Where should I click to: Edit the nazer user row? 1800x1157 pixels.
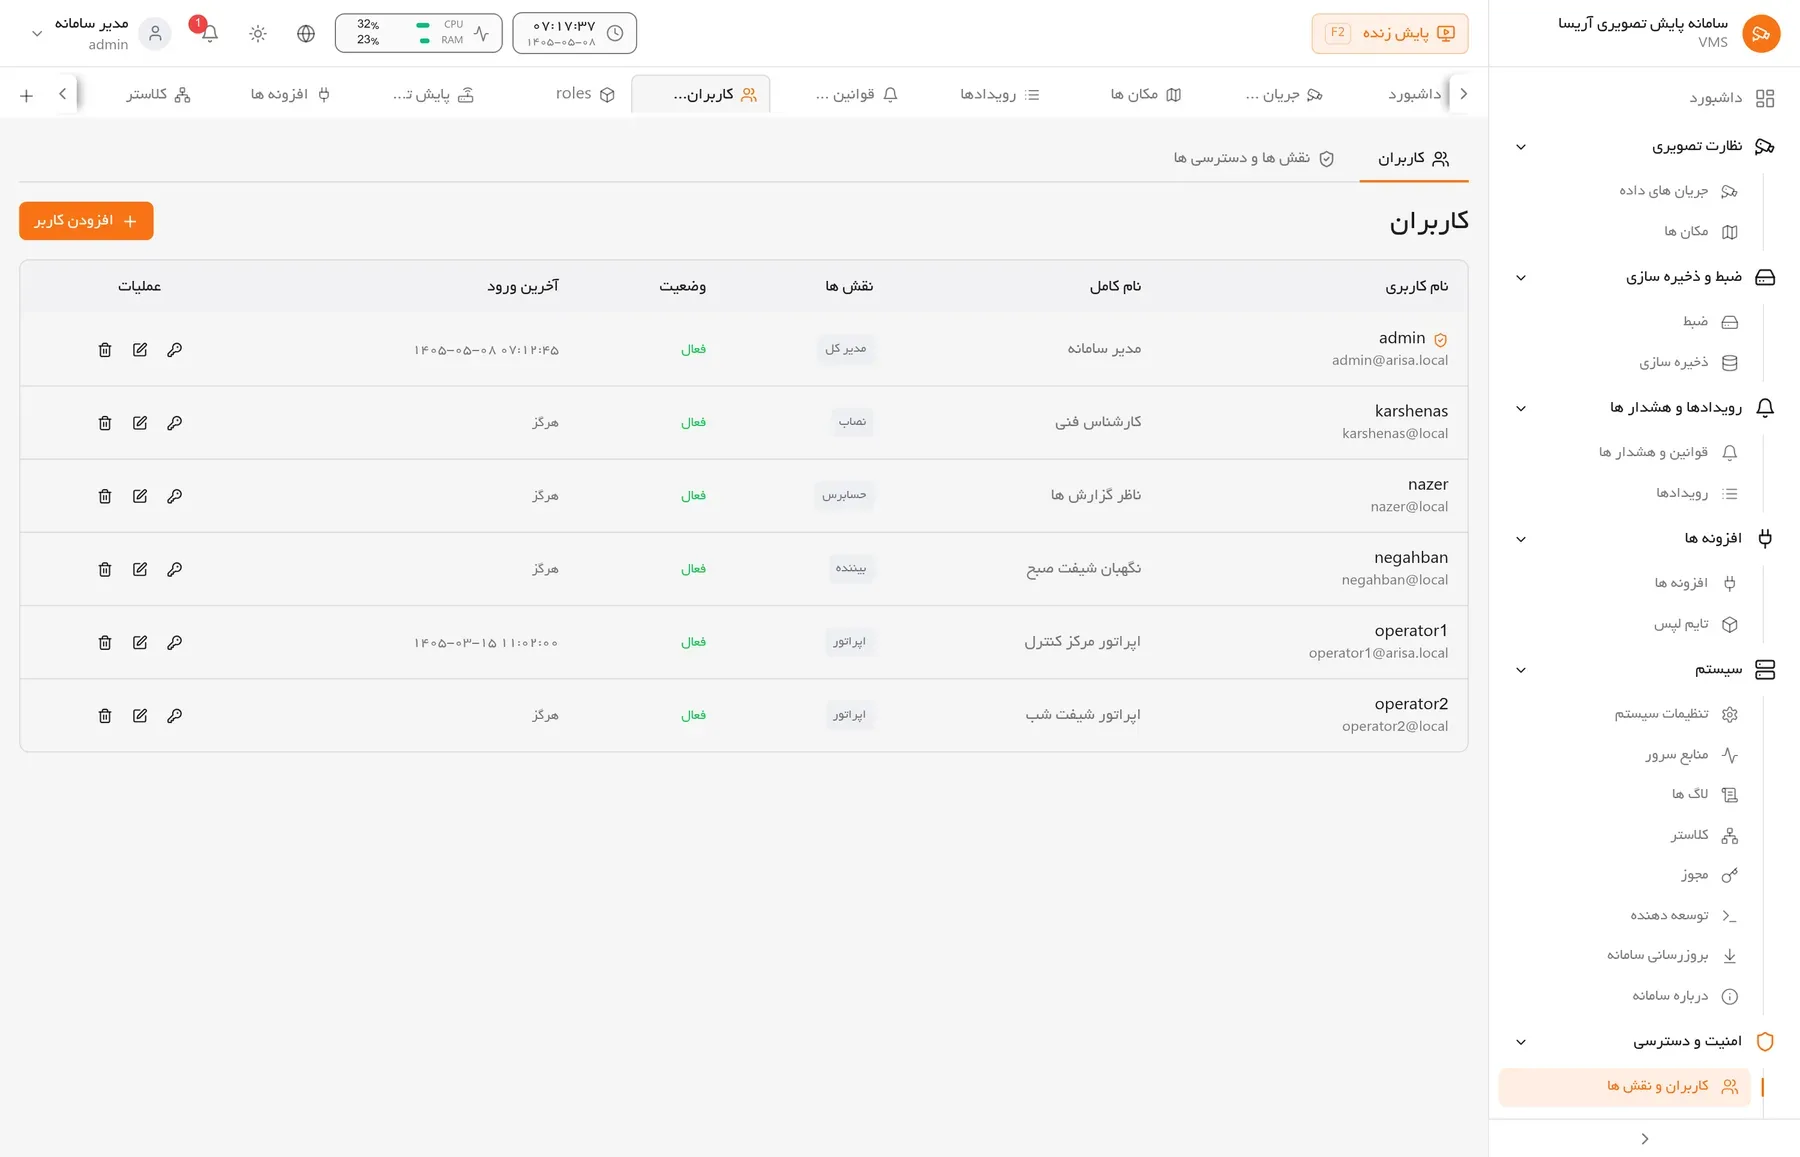140,496
